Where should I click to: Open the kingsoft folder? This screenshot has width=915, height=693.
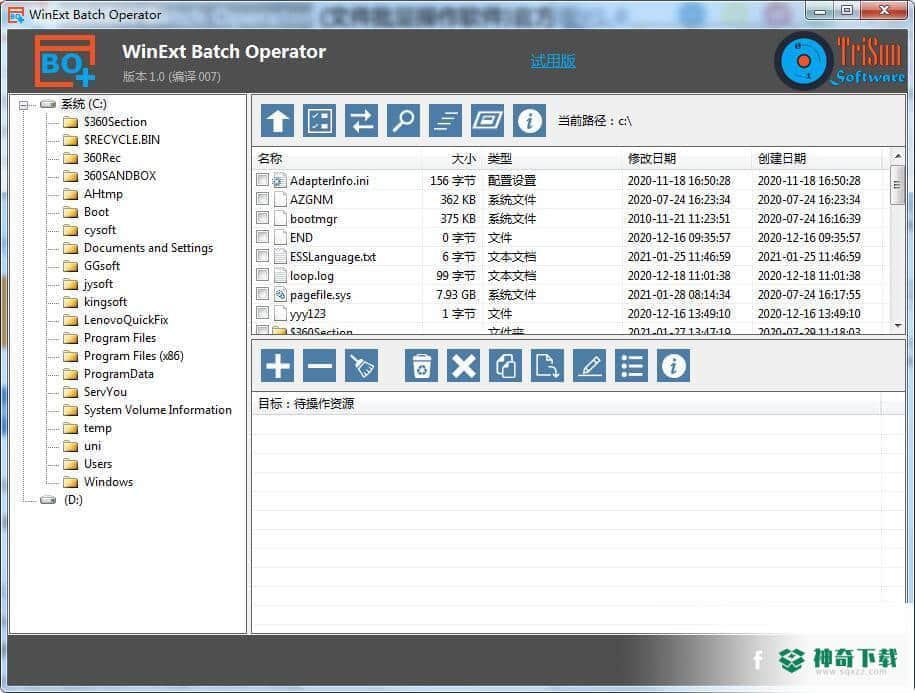coord(105,302)
